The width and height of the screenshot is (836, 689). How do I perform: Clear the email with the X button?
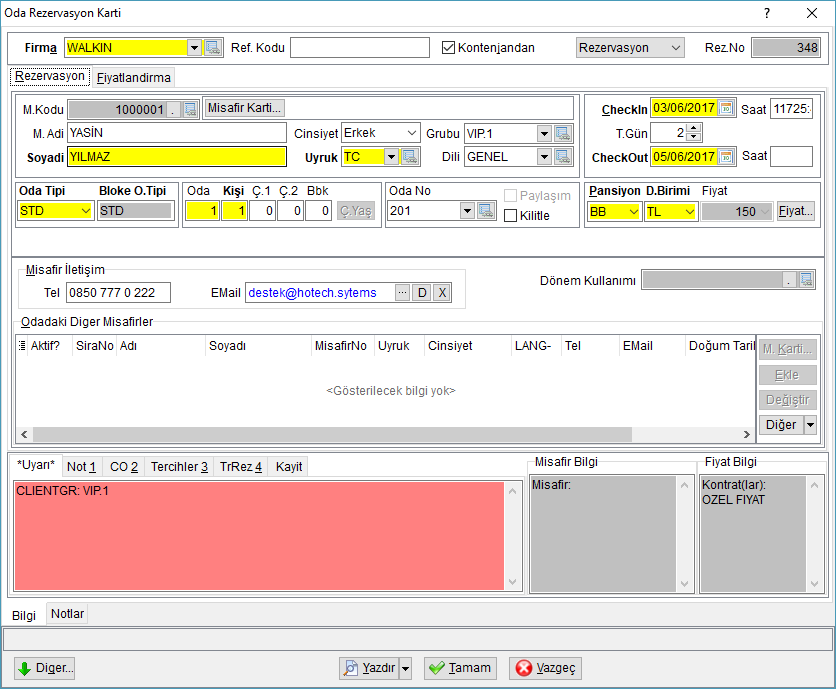point(442,292)
